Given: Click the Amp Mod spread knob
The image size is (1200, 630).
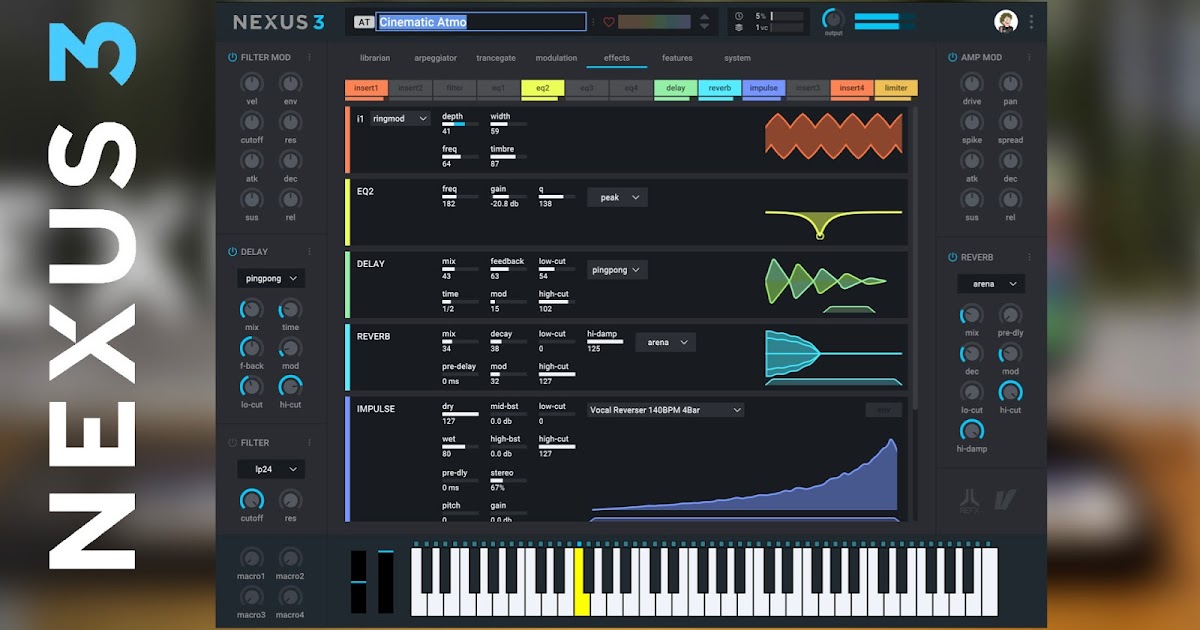Looking at the screenshot, I should click(1010, 122).
